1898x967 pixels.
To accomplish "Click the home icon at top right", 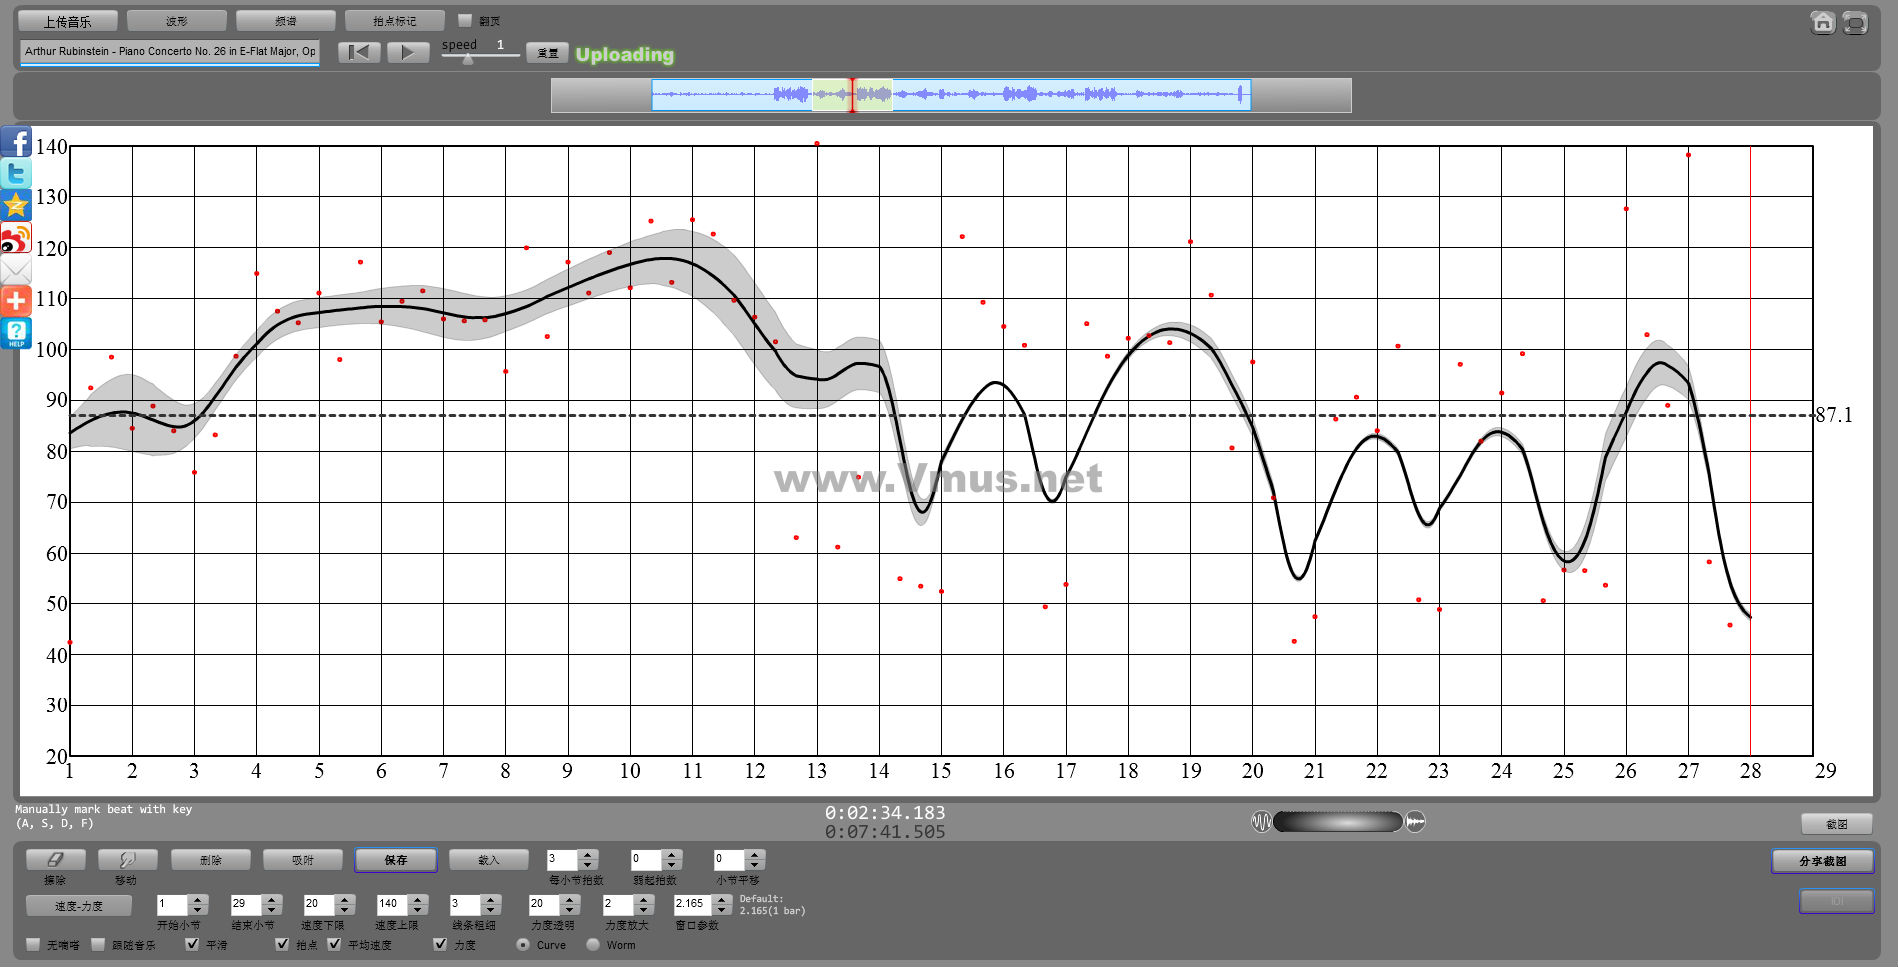I will click(x=1822, y=22).
